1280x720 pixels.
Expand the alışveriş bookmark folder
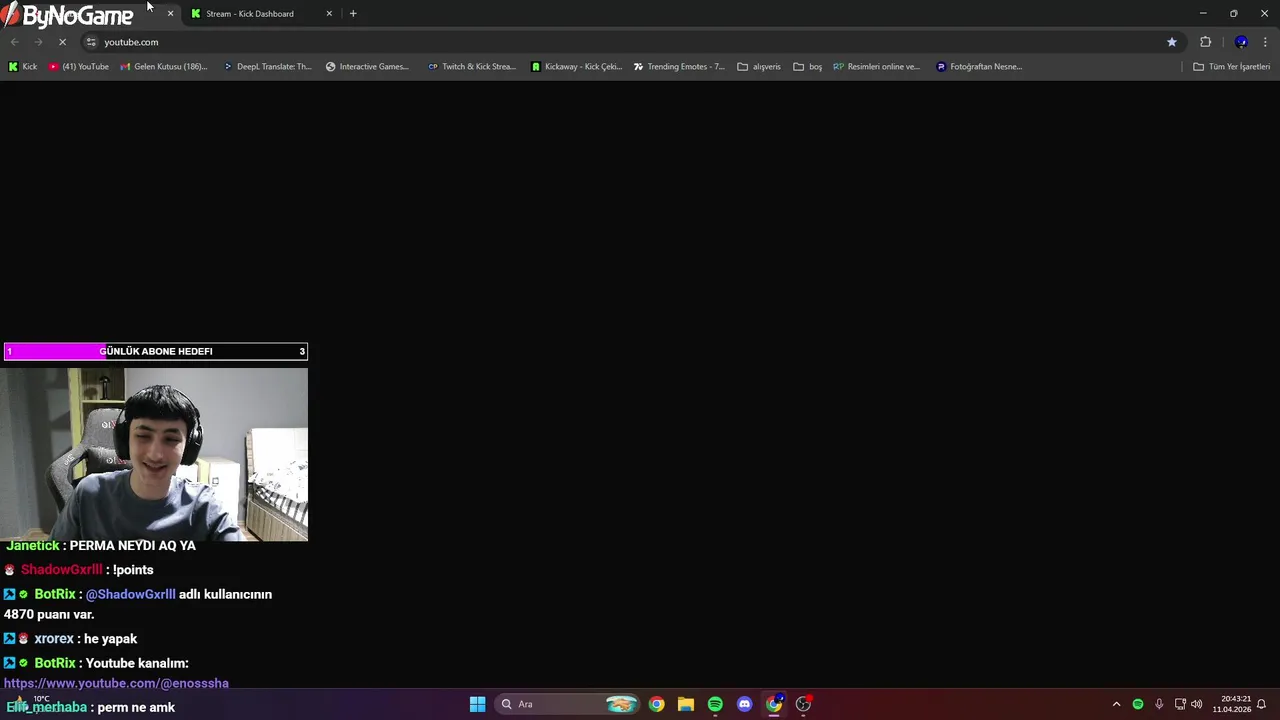[x=759, y=67]
